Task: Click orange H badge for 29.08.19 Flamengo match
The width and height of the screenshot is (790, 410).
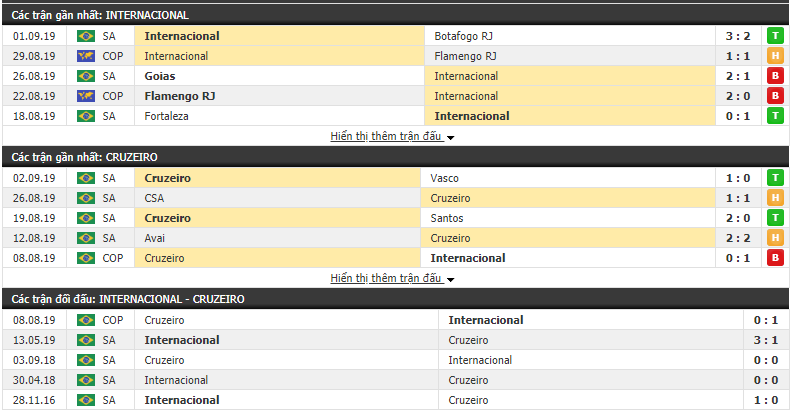Action: pos(775,56)
